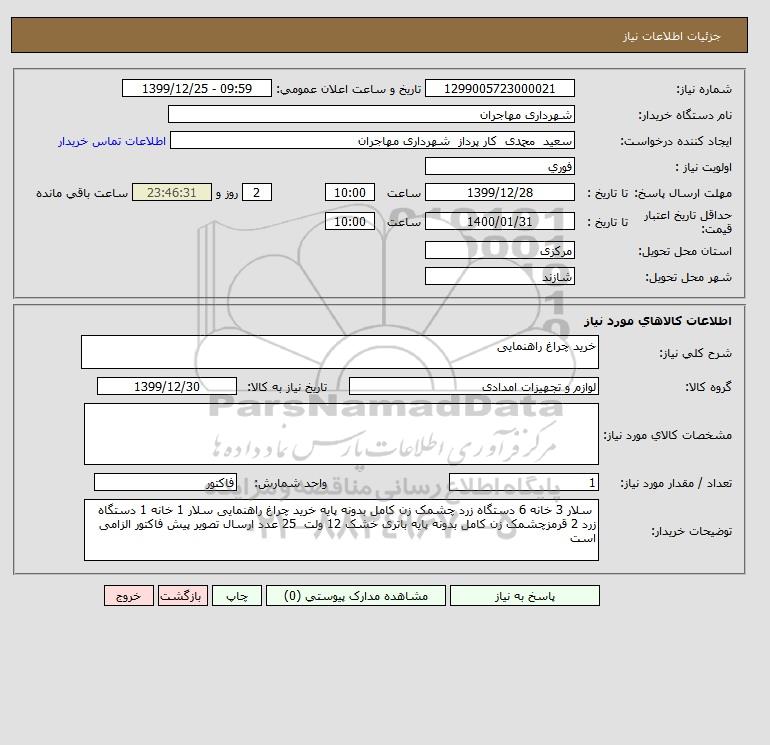This screenshot has height=745, width=770.
Task: Click the remaining time counter 23:46:31
Action: click(172, 193)
